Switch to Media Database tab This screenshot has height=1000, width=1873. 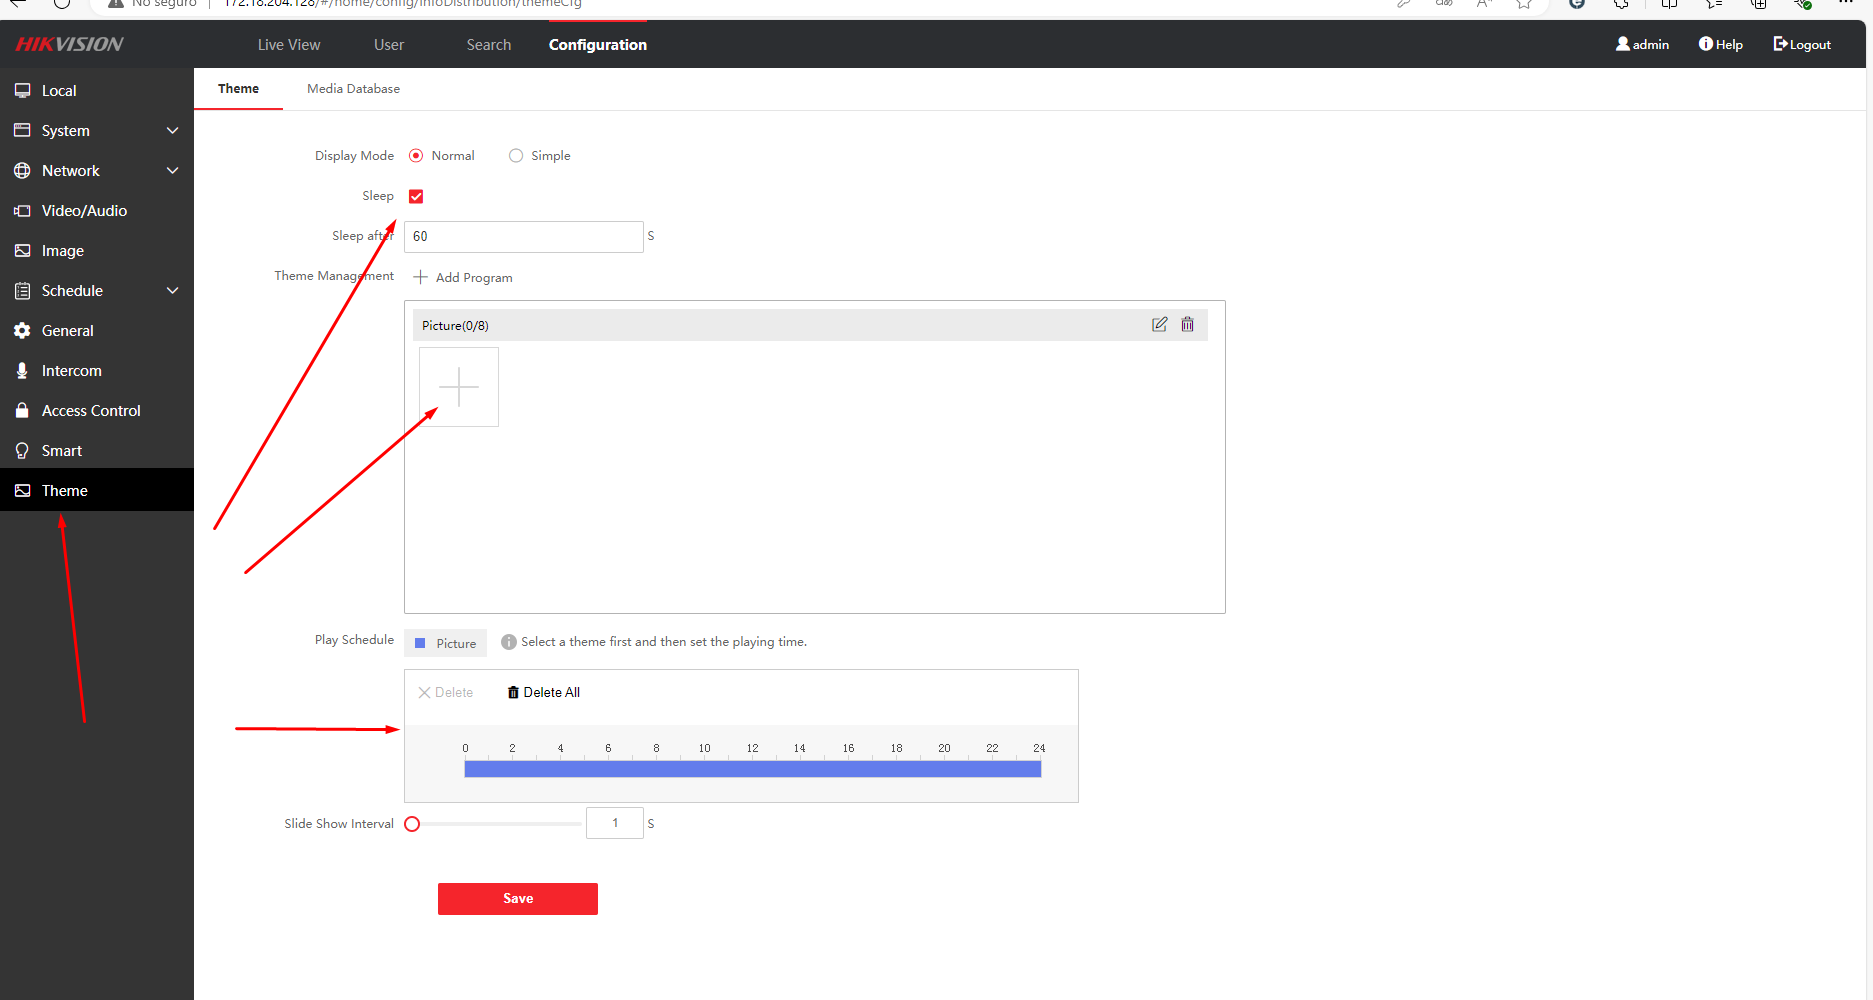pos(353,89)
